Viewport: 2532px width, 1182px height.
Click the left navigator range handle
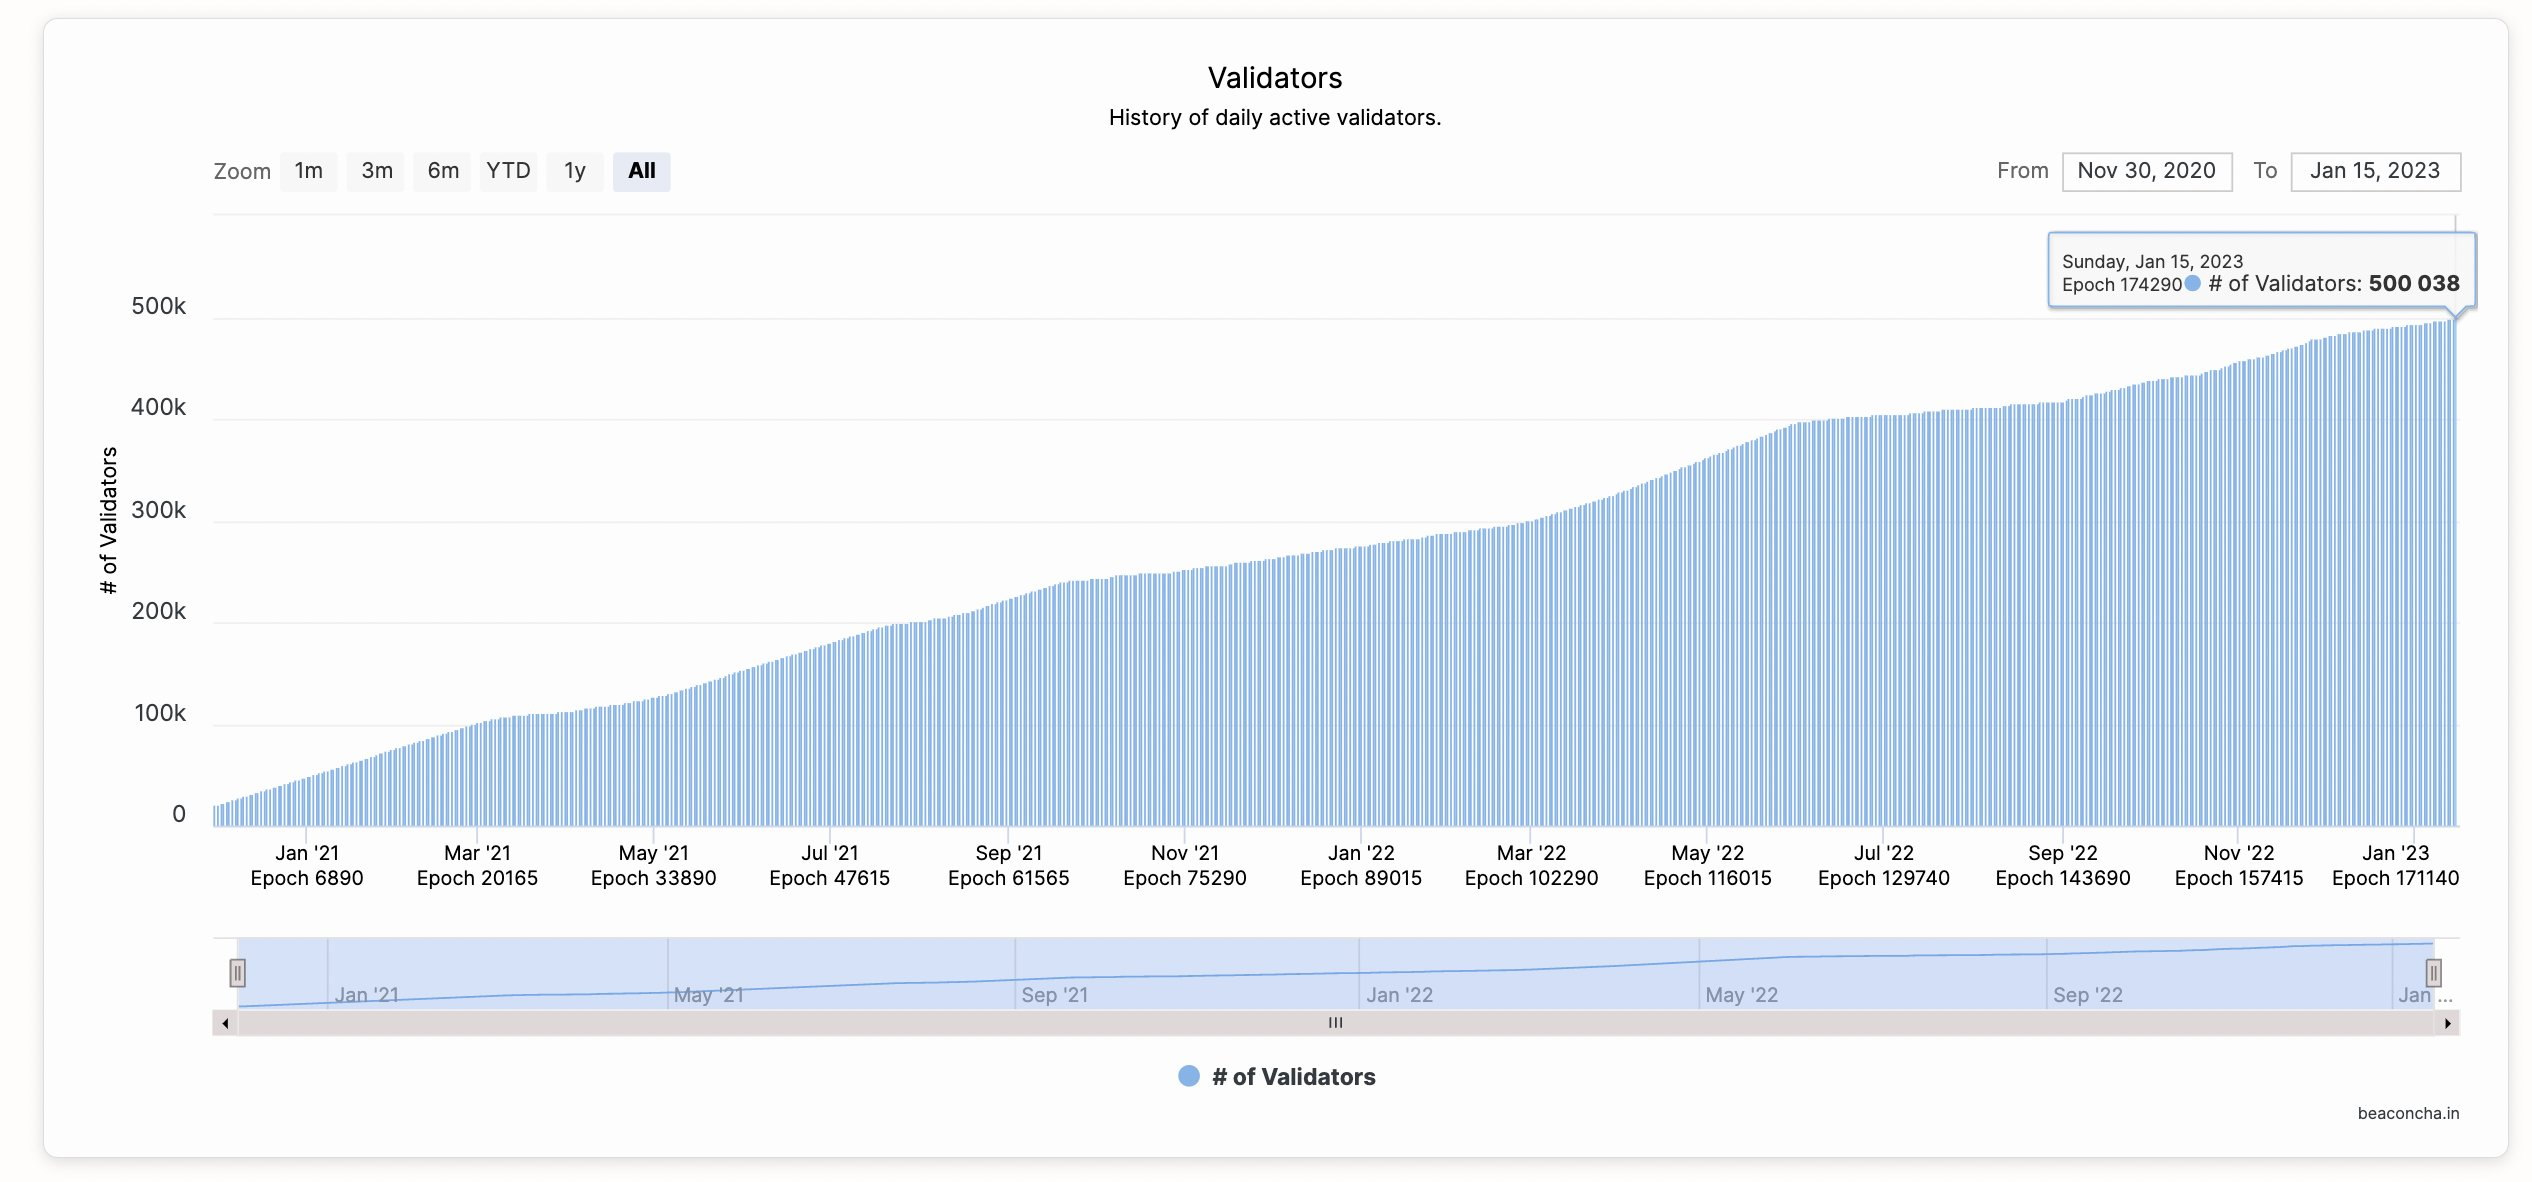pyautogui.click(x=237, y=972)
